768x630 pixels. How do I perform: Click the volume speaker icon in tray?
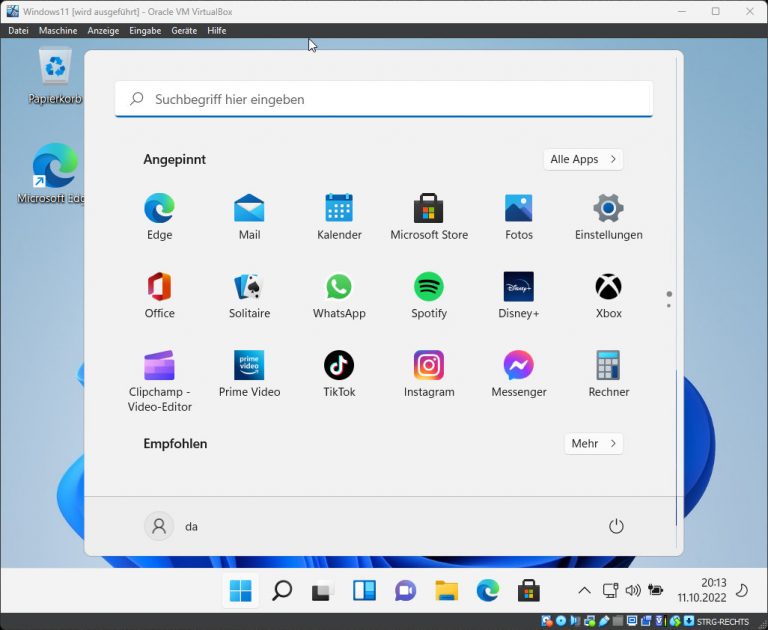pyautogui.click(x=633, y=590)
